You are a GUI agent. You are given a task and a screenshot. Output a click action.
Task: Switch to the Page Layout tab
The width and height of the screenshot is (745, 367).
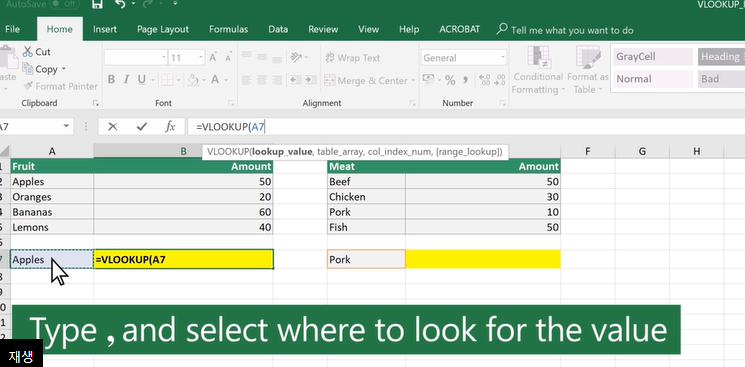163,29
